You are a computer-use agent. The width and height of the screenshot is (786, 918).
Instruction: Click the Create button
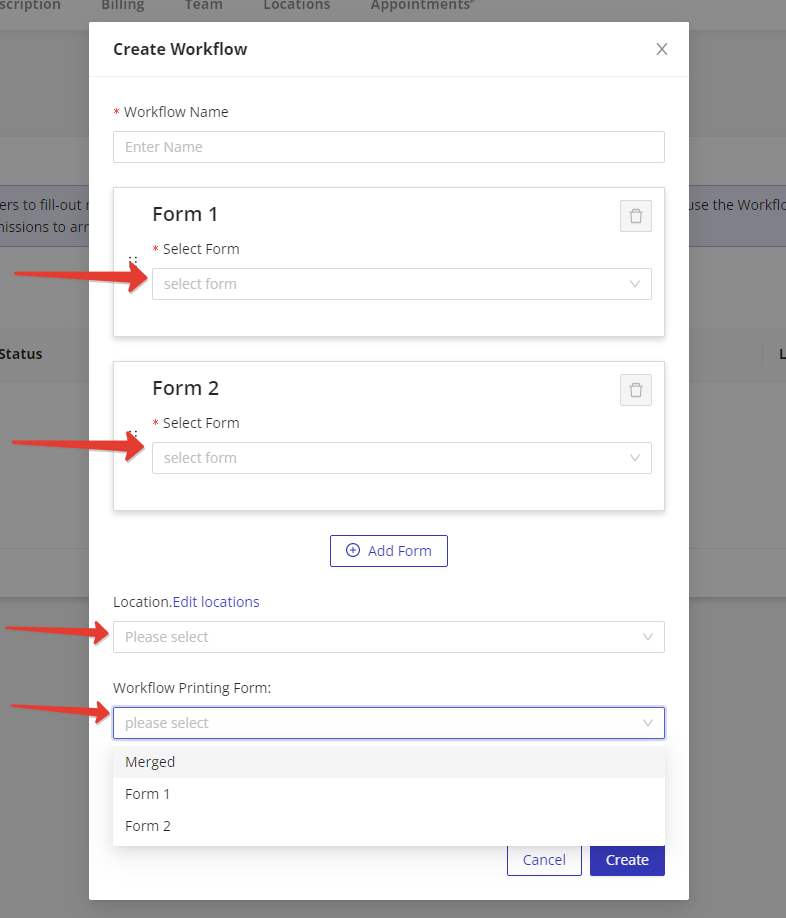click(627, 860)
